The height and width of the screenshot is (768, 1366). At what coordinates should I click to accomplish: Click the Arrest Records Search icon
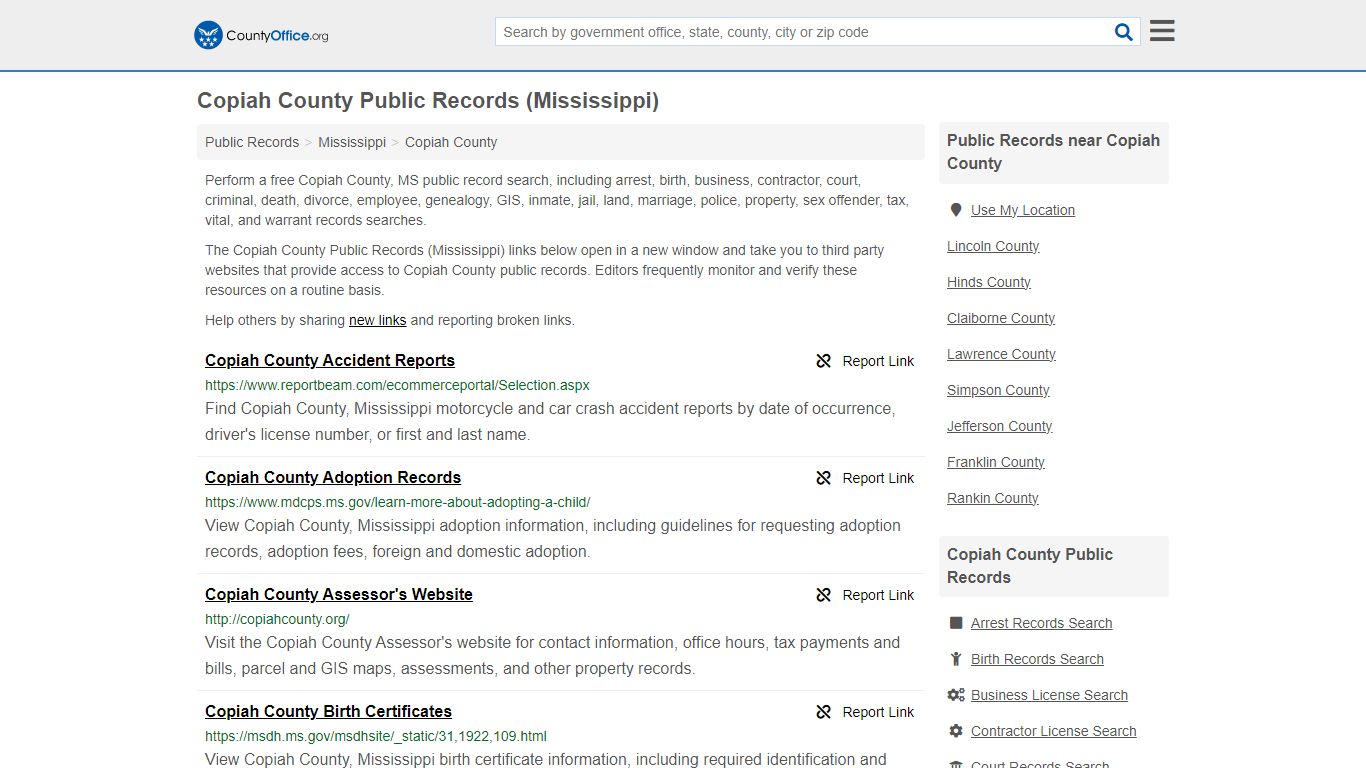click(956, 623)
